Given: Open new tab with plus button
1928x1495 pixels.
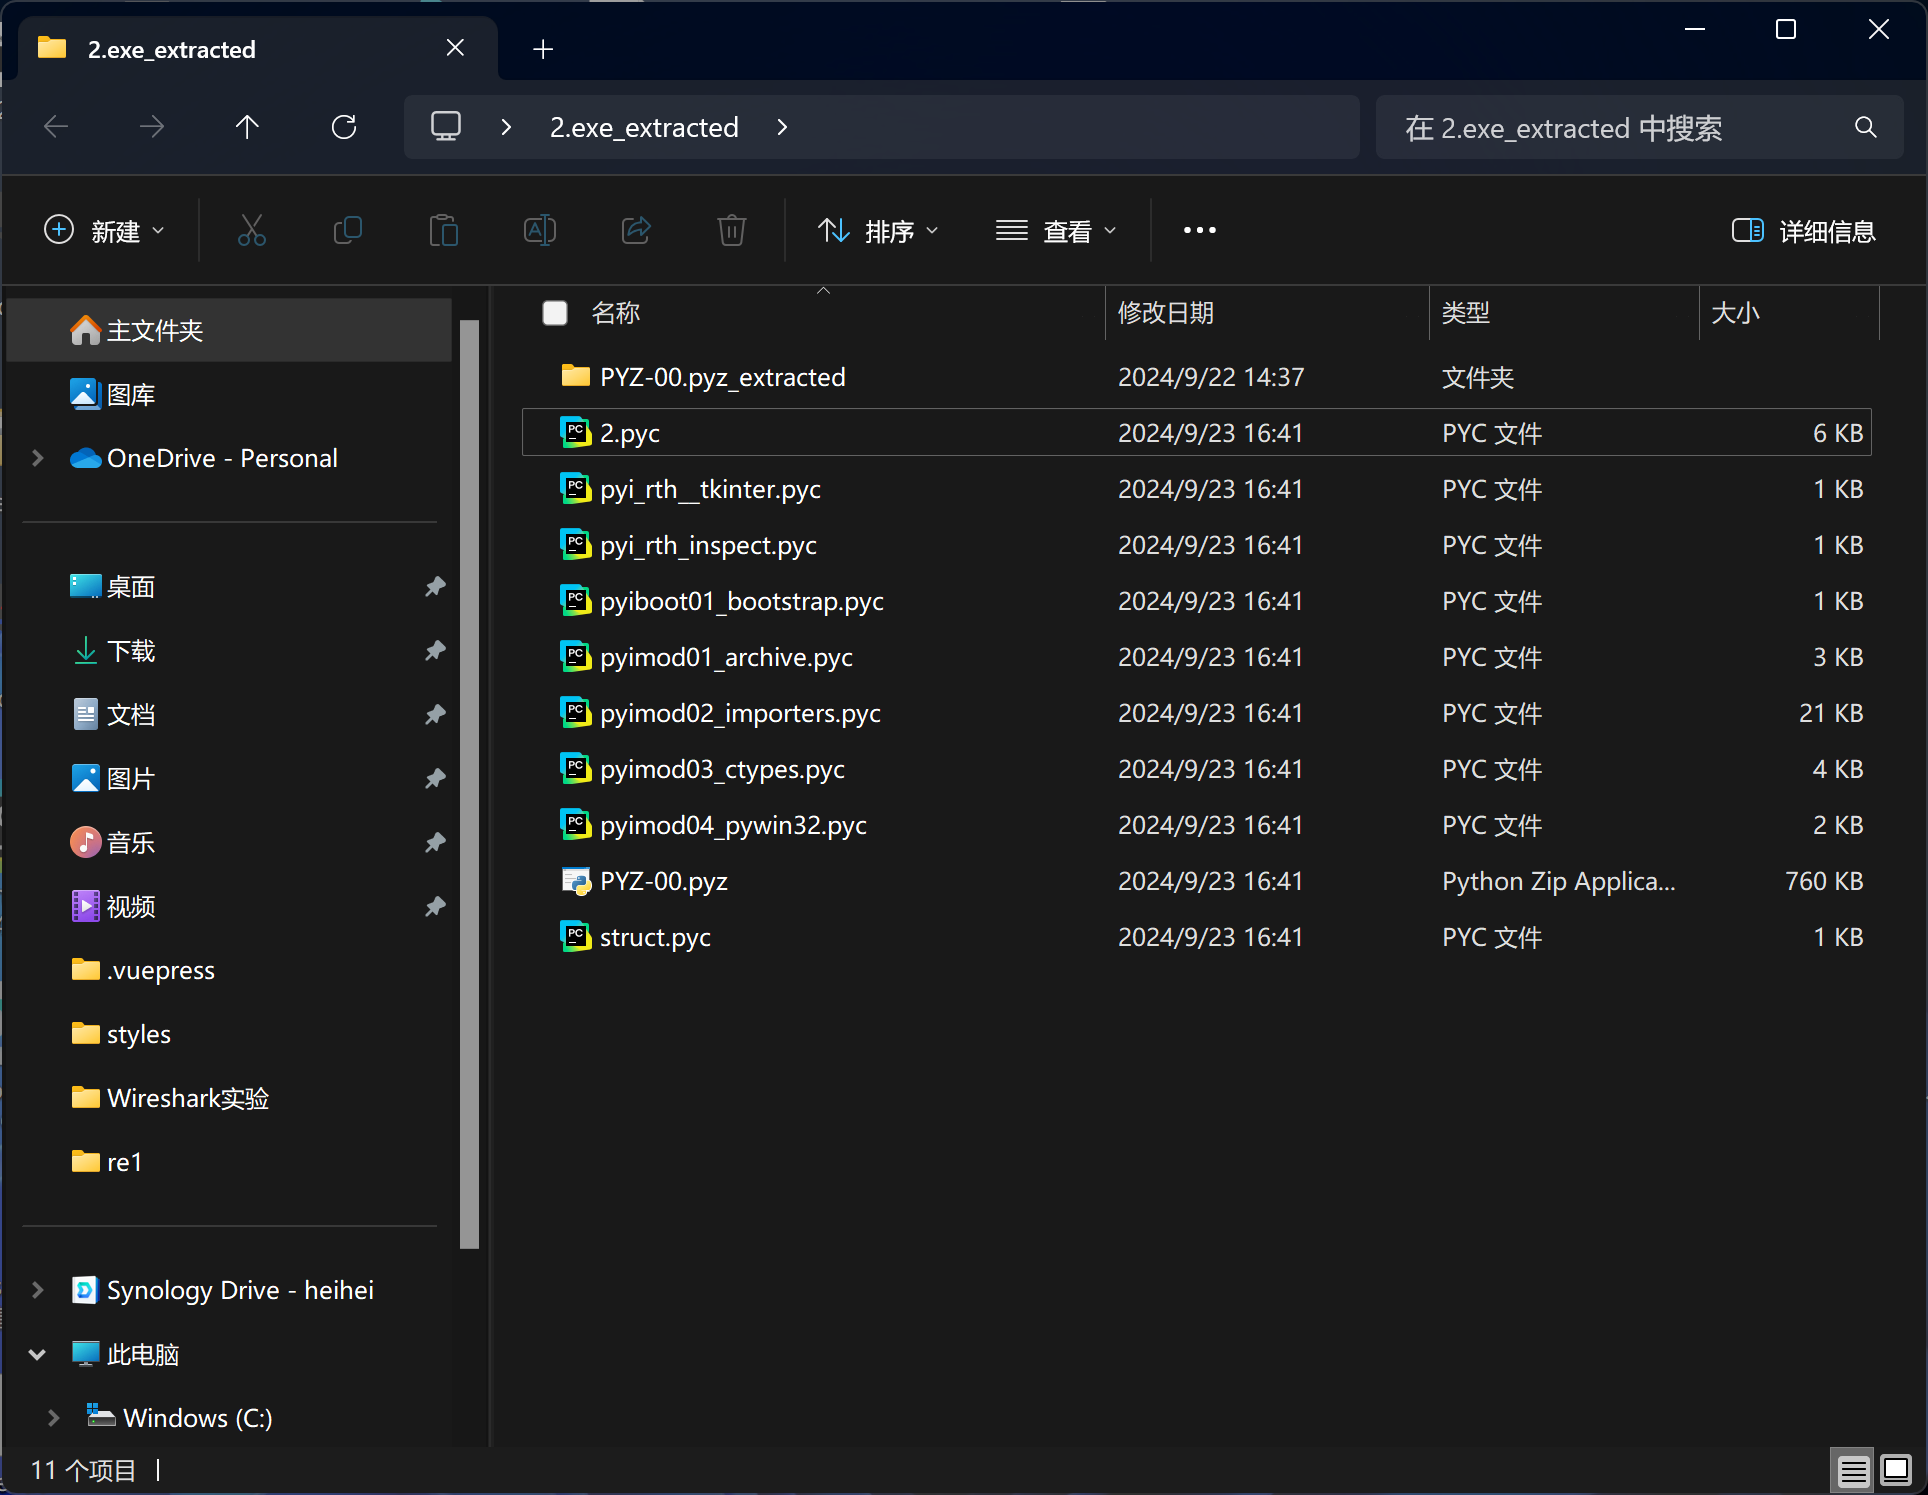Looking at the screenshot, I should coord(543,49).
